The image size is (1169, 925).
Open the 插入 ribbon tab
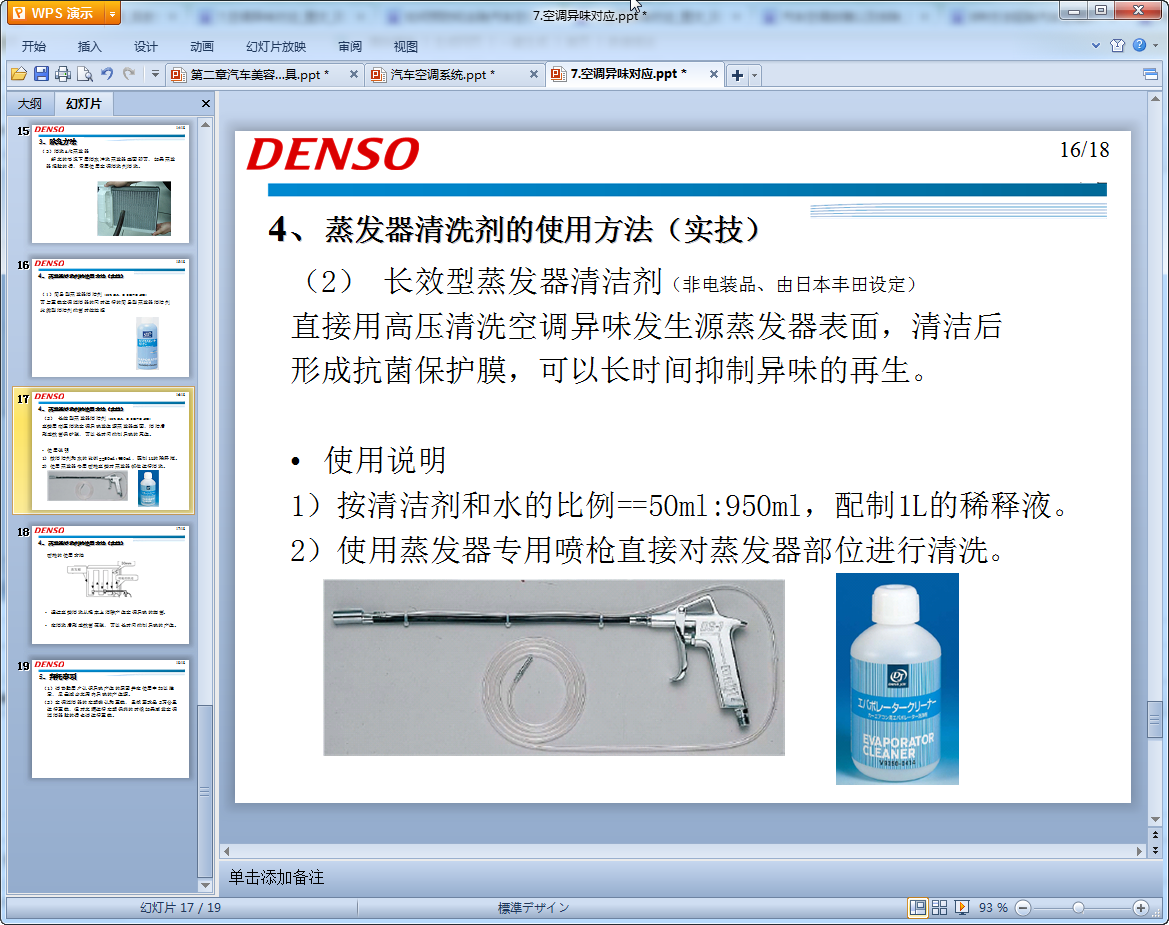point(89,46)
